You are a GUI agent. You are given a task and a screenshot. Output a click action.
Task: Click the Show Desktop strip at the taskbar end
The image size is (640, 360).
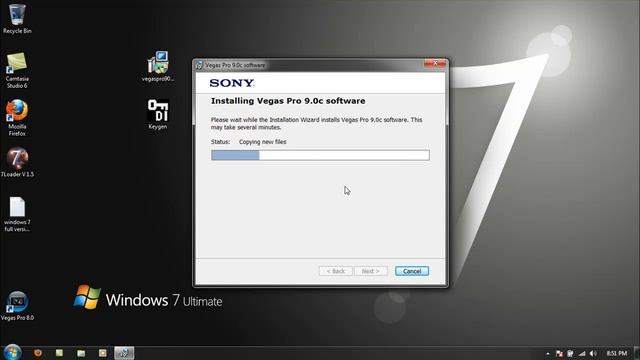coord(637,353)
